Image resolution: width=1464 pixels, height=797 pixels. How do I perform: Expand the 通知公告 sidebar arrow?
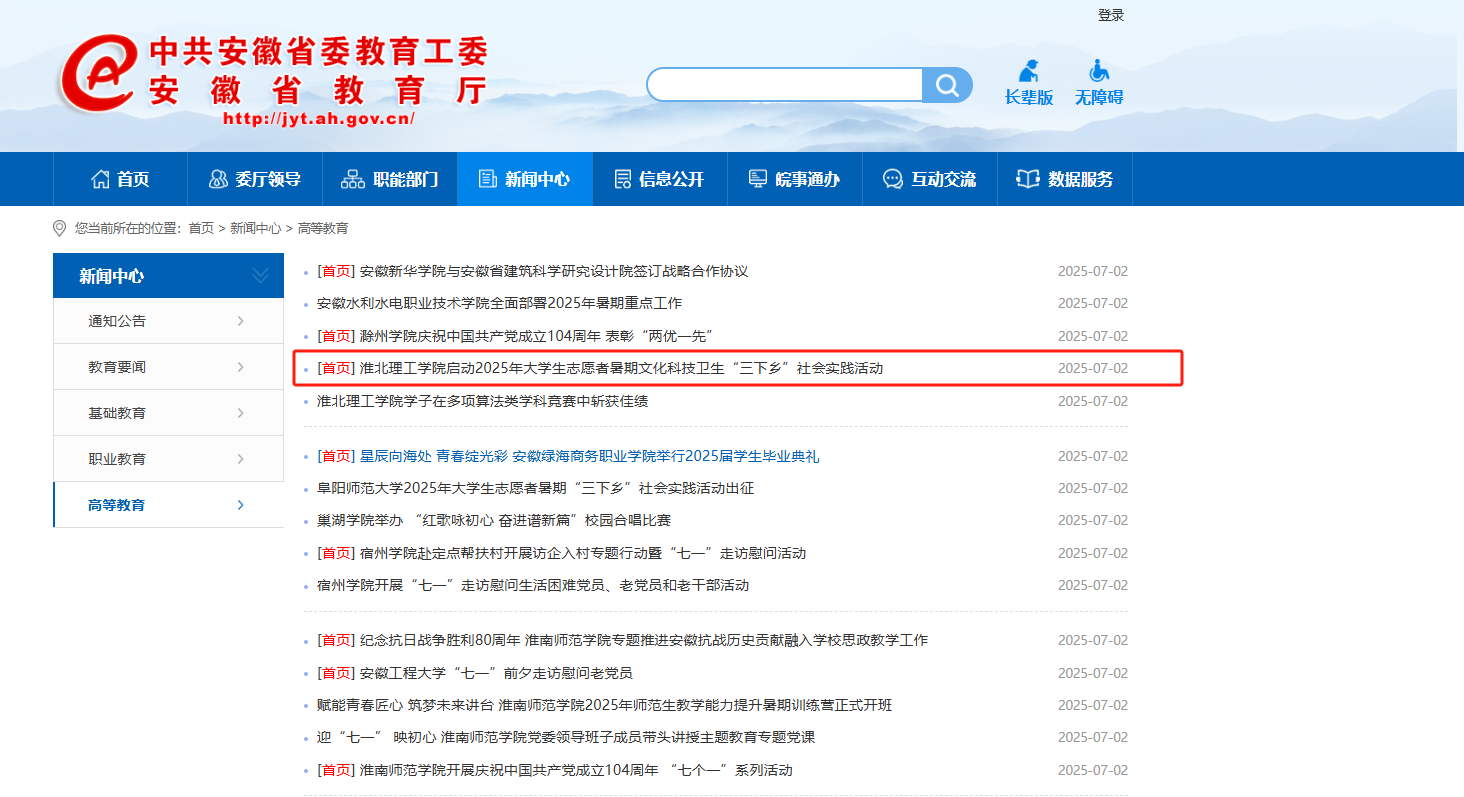pos(241,321)
